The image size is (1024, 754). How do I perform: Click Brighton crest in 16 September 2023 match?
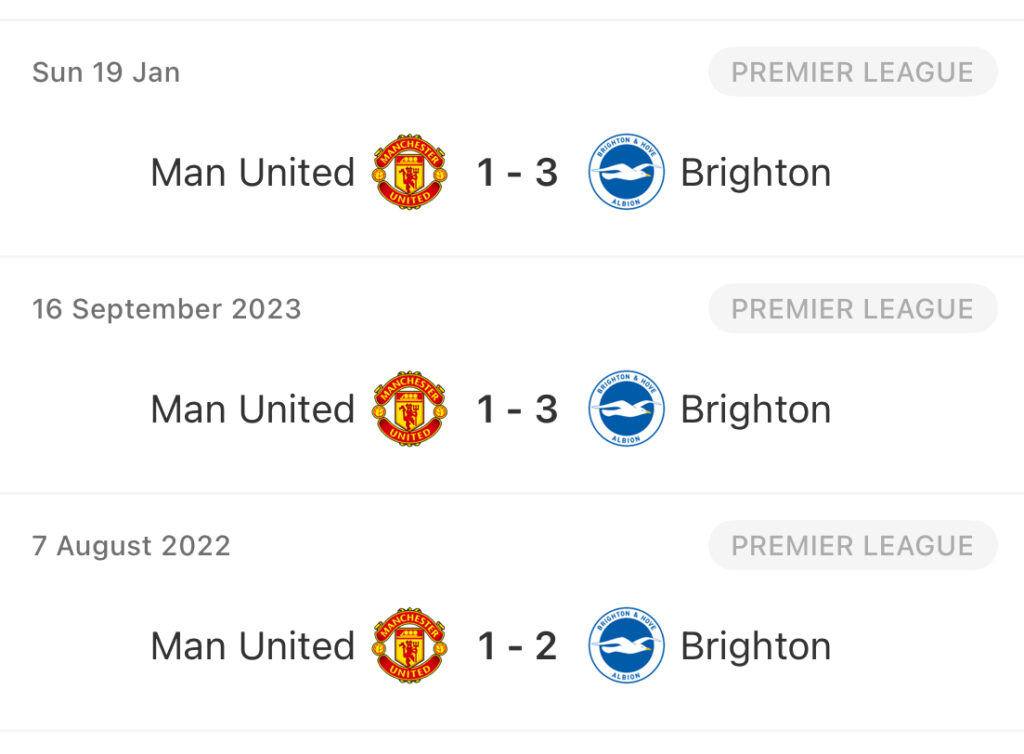[626, 409]
